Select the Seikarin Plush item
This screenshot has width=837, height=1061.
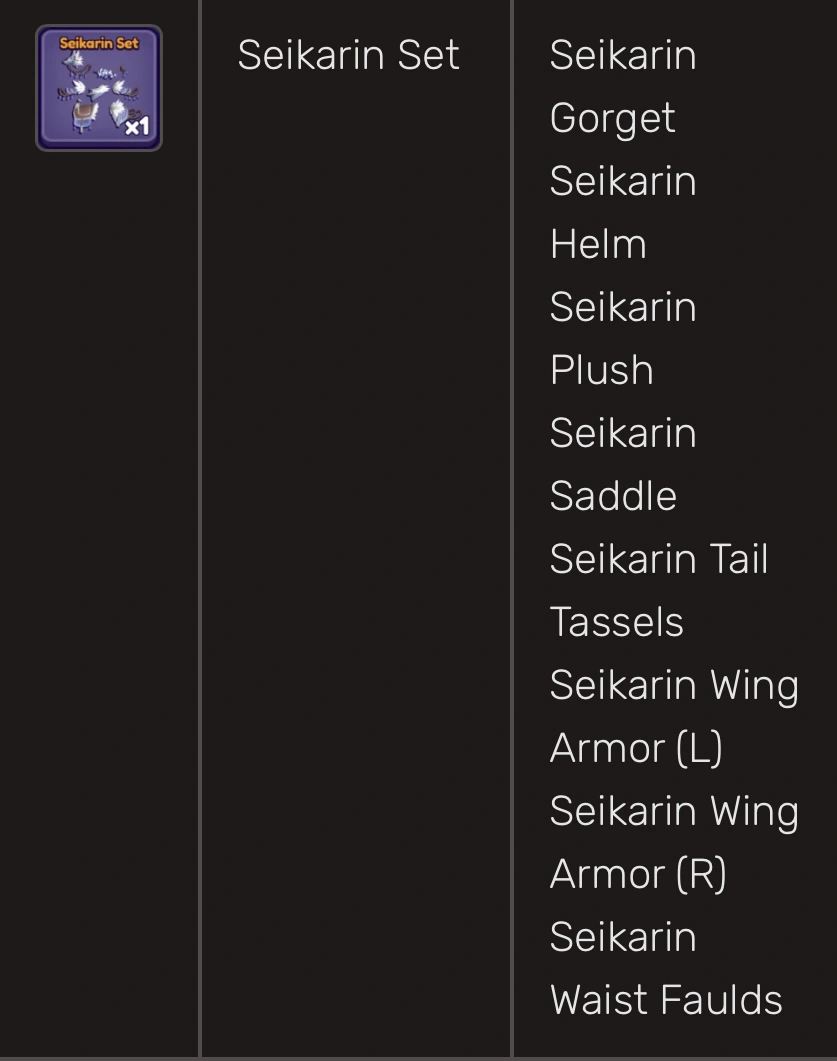pos(622,338)
